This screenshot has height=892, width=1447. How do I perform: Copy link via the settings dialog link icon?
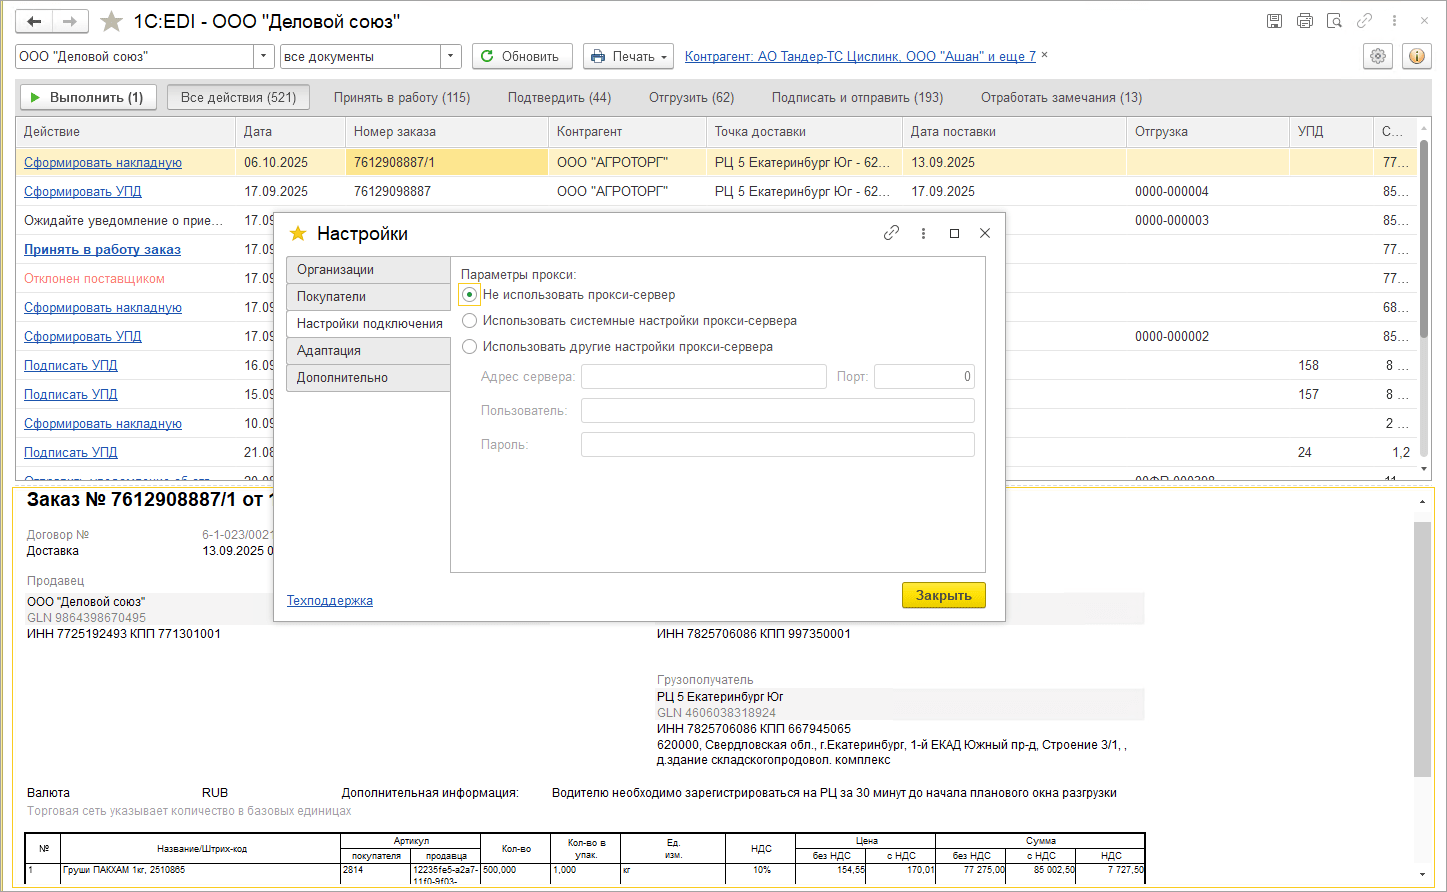pos(891,233)
